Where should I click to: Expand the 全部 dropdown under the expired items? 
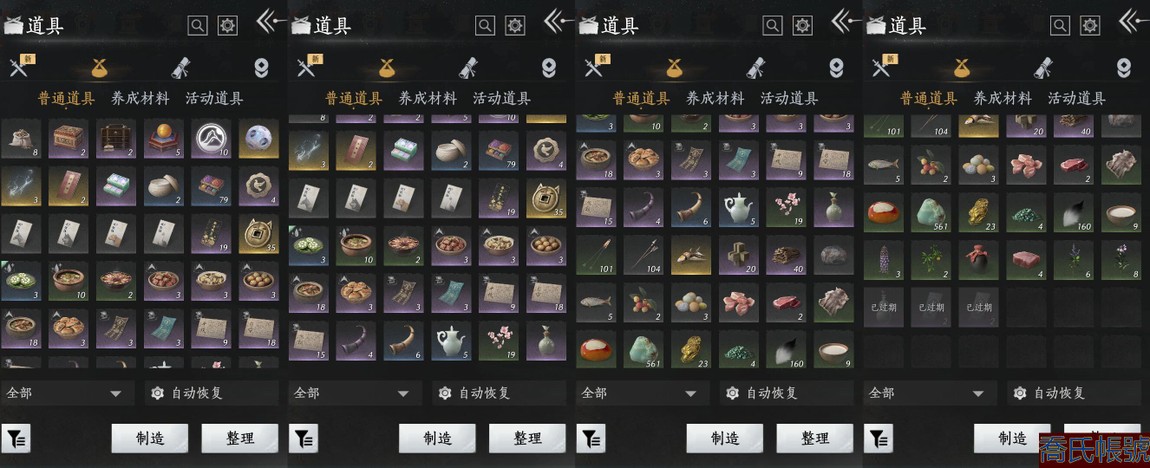[x=930, y=393]
